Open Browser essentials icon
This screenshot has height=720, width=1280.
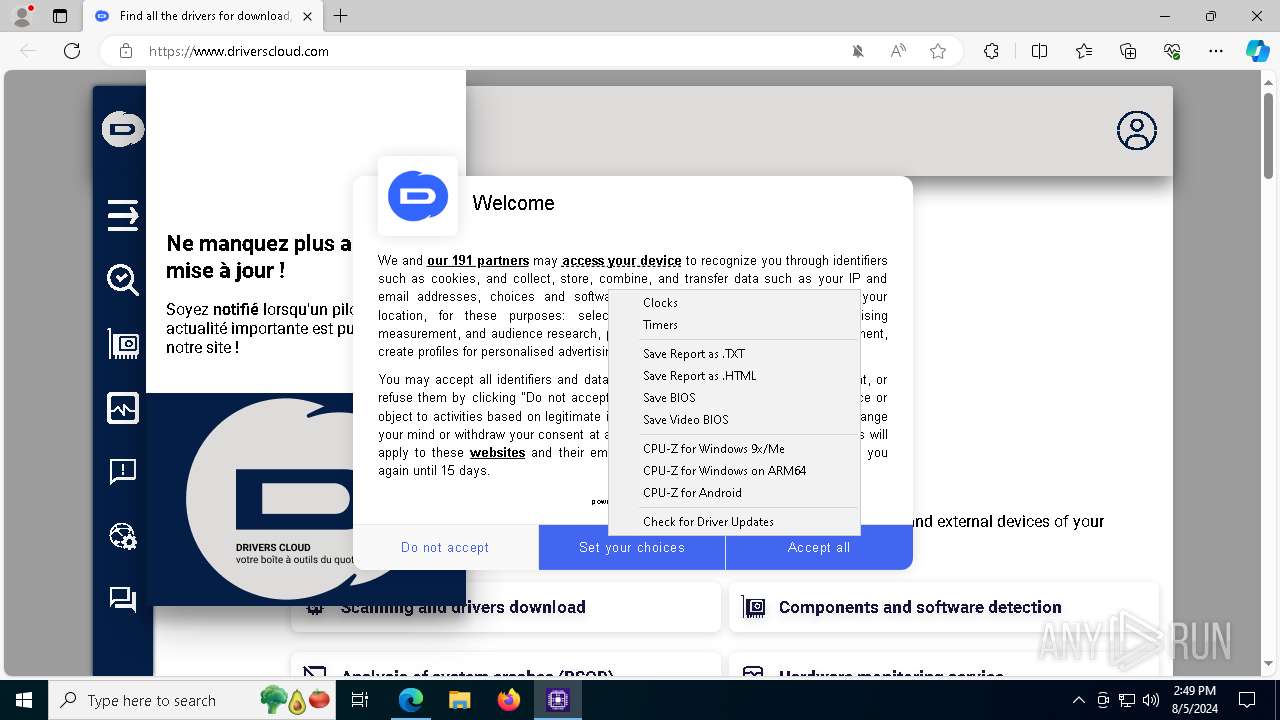click(x=1172, y=51)
